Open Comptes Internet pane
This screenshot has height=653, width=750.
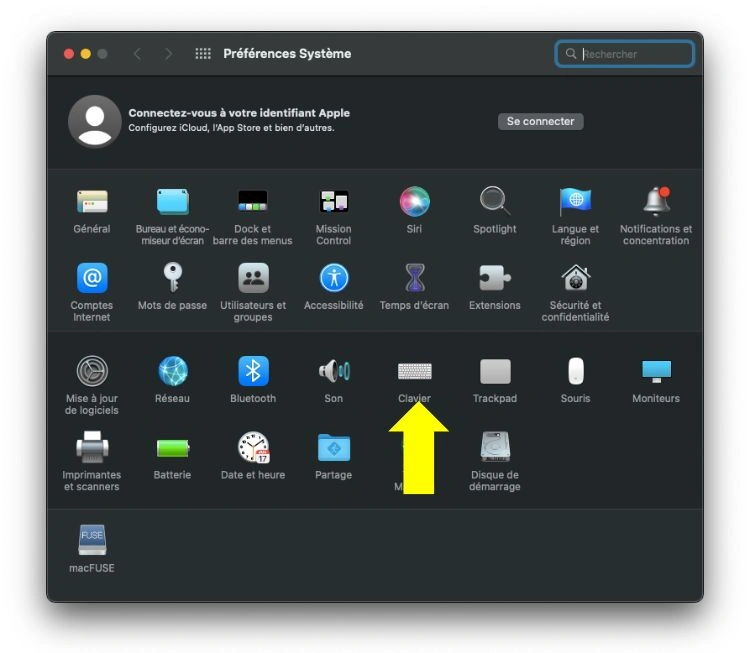click(x=92, y=277)
